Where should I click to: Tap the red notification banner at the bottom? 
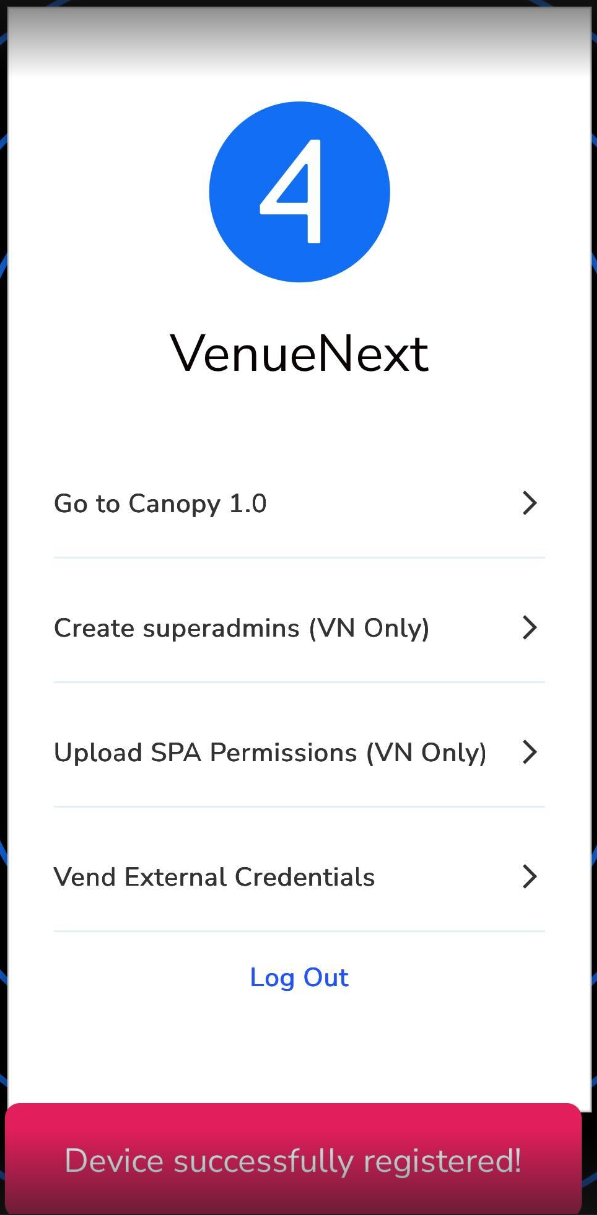293,1159
